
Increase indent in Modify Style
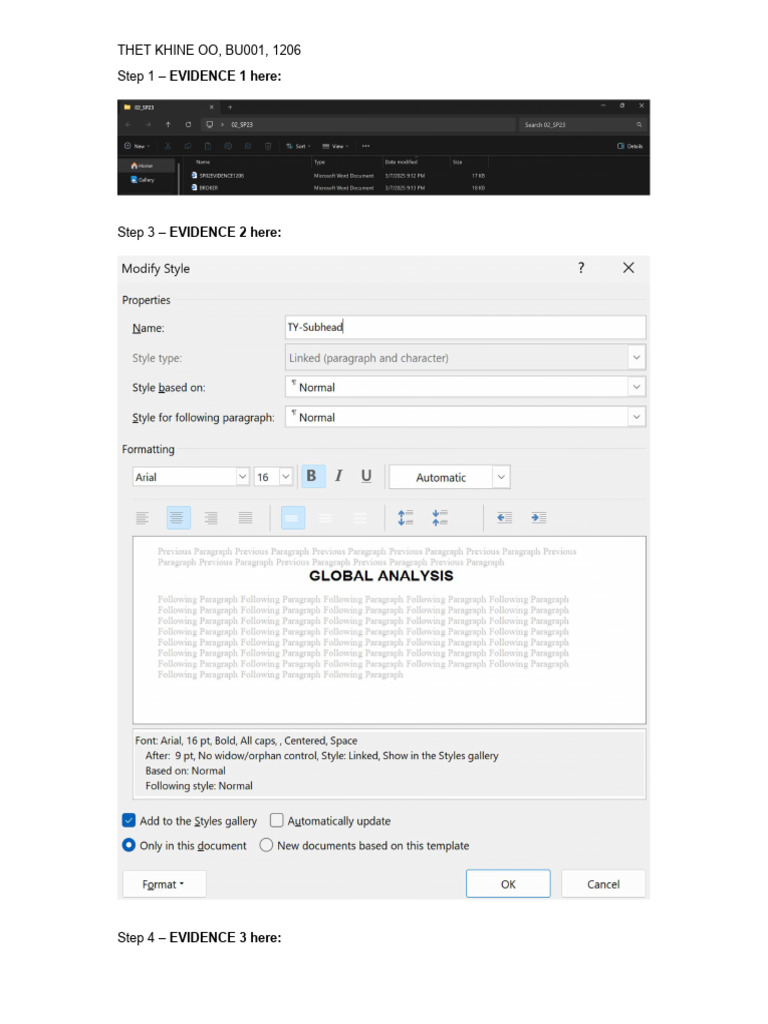538,518
